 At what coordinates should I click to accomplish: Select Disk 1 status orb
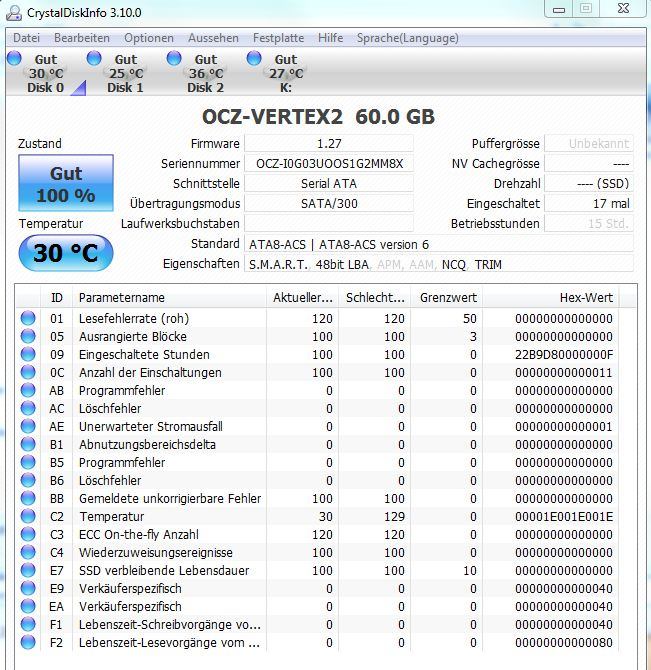(94, 58)
